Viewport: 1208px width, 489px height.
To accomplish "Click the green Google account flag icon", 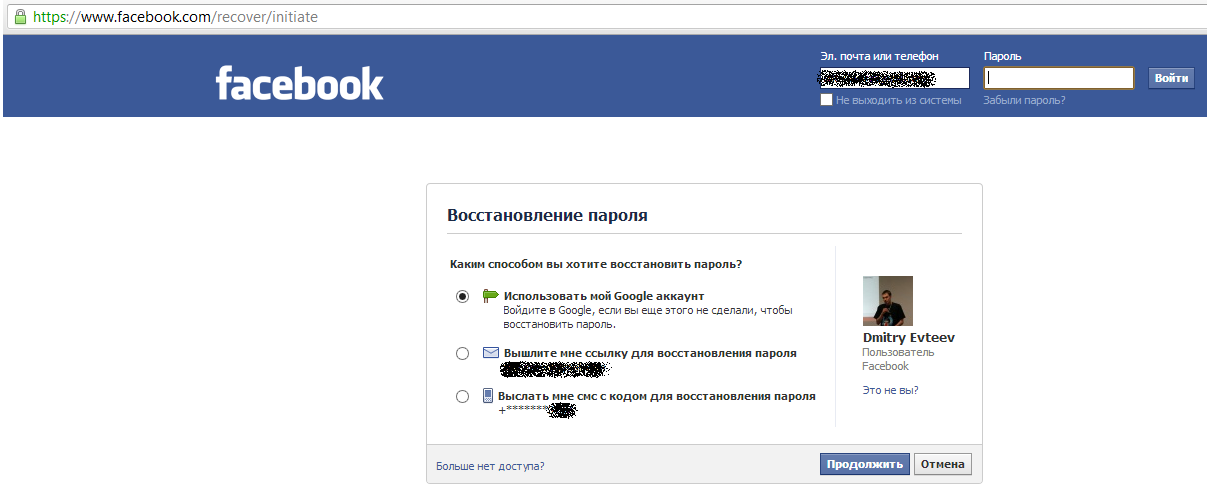I will (490, 295).
